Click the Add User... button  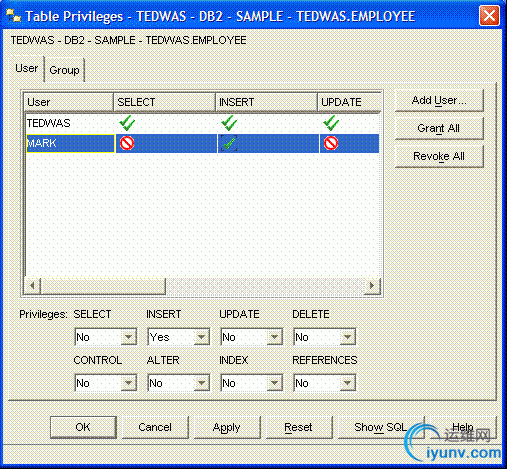(x=439, y=100)
